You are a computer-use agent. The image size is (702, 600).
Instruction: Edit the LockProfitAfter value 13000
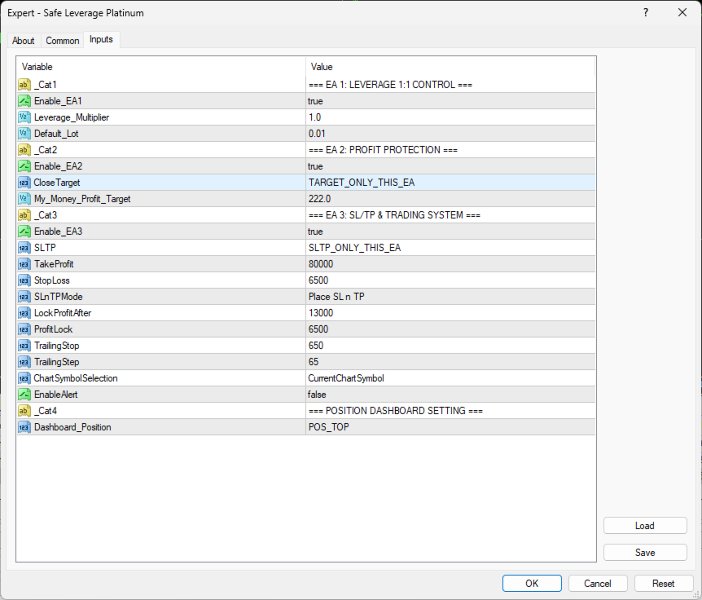tap(450, 313)
